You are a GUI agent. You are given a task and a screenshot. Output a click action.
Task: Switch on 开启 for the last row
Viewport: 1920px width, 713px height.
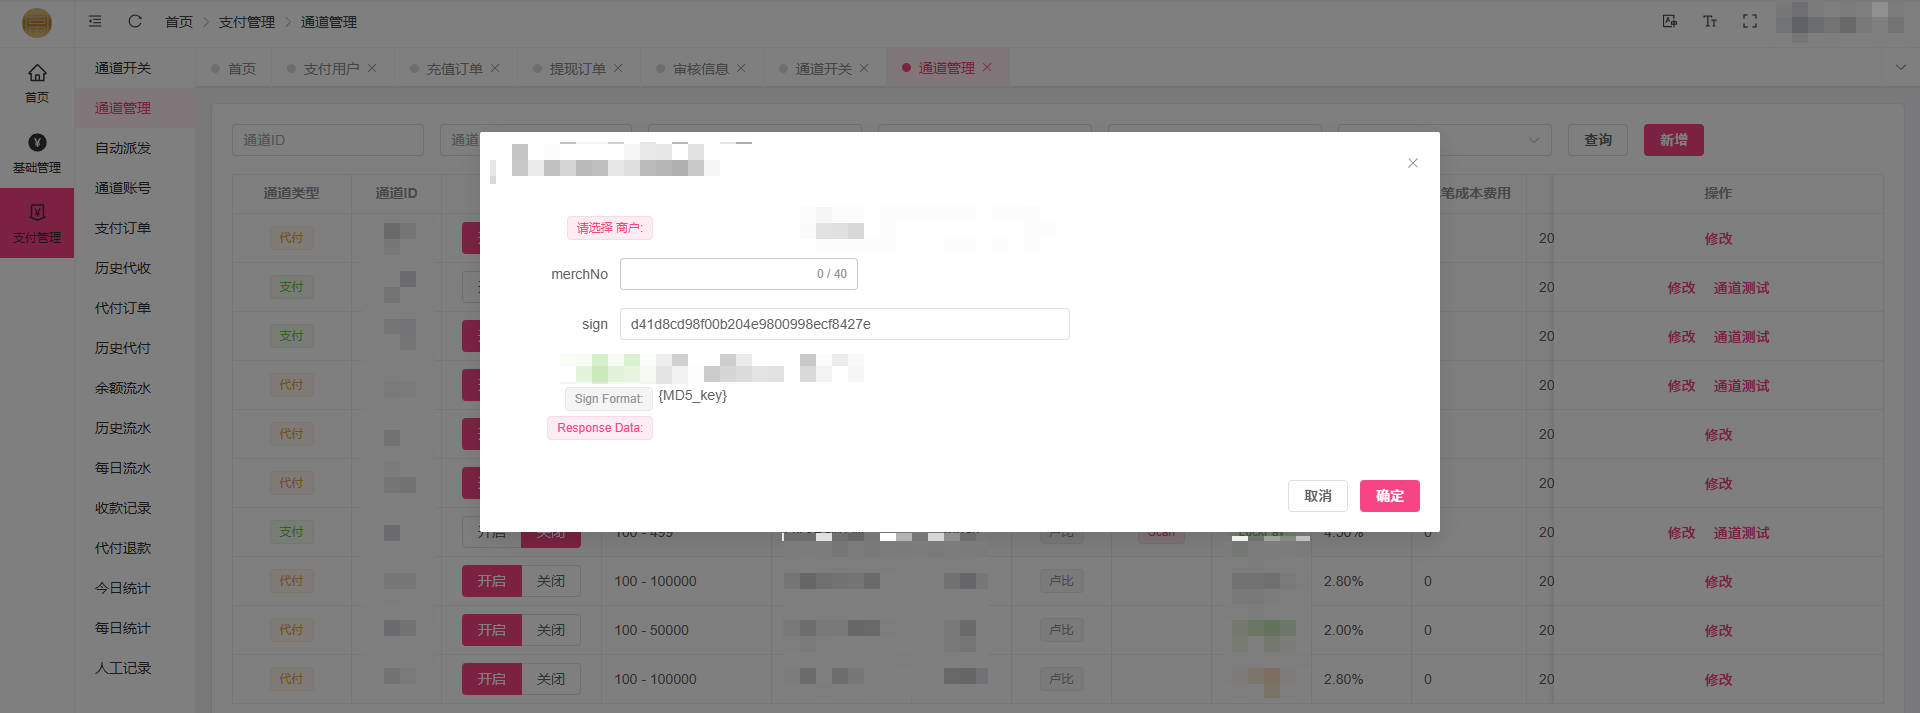point(491,679)
